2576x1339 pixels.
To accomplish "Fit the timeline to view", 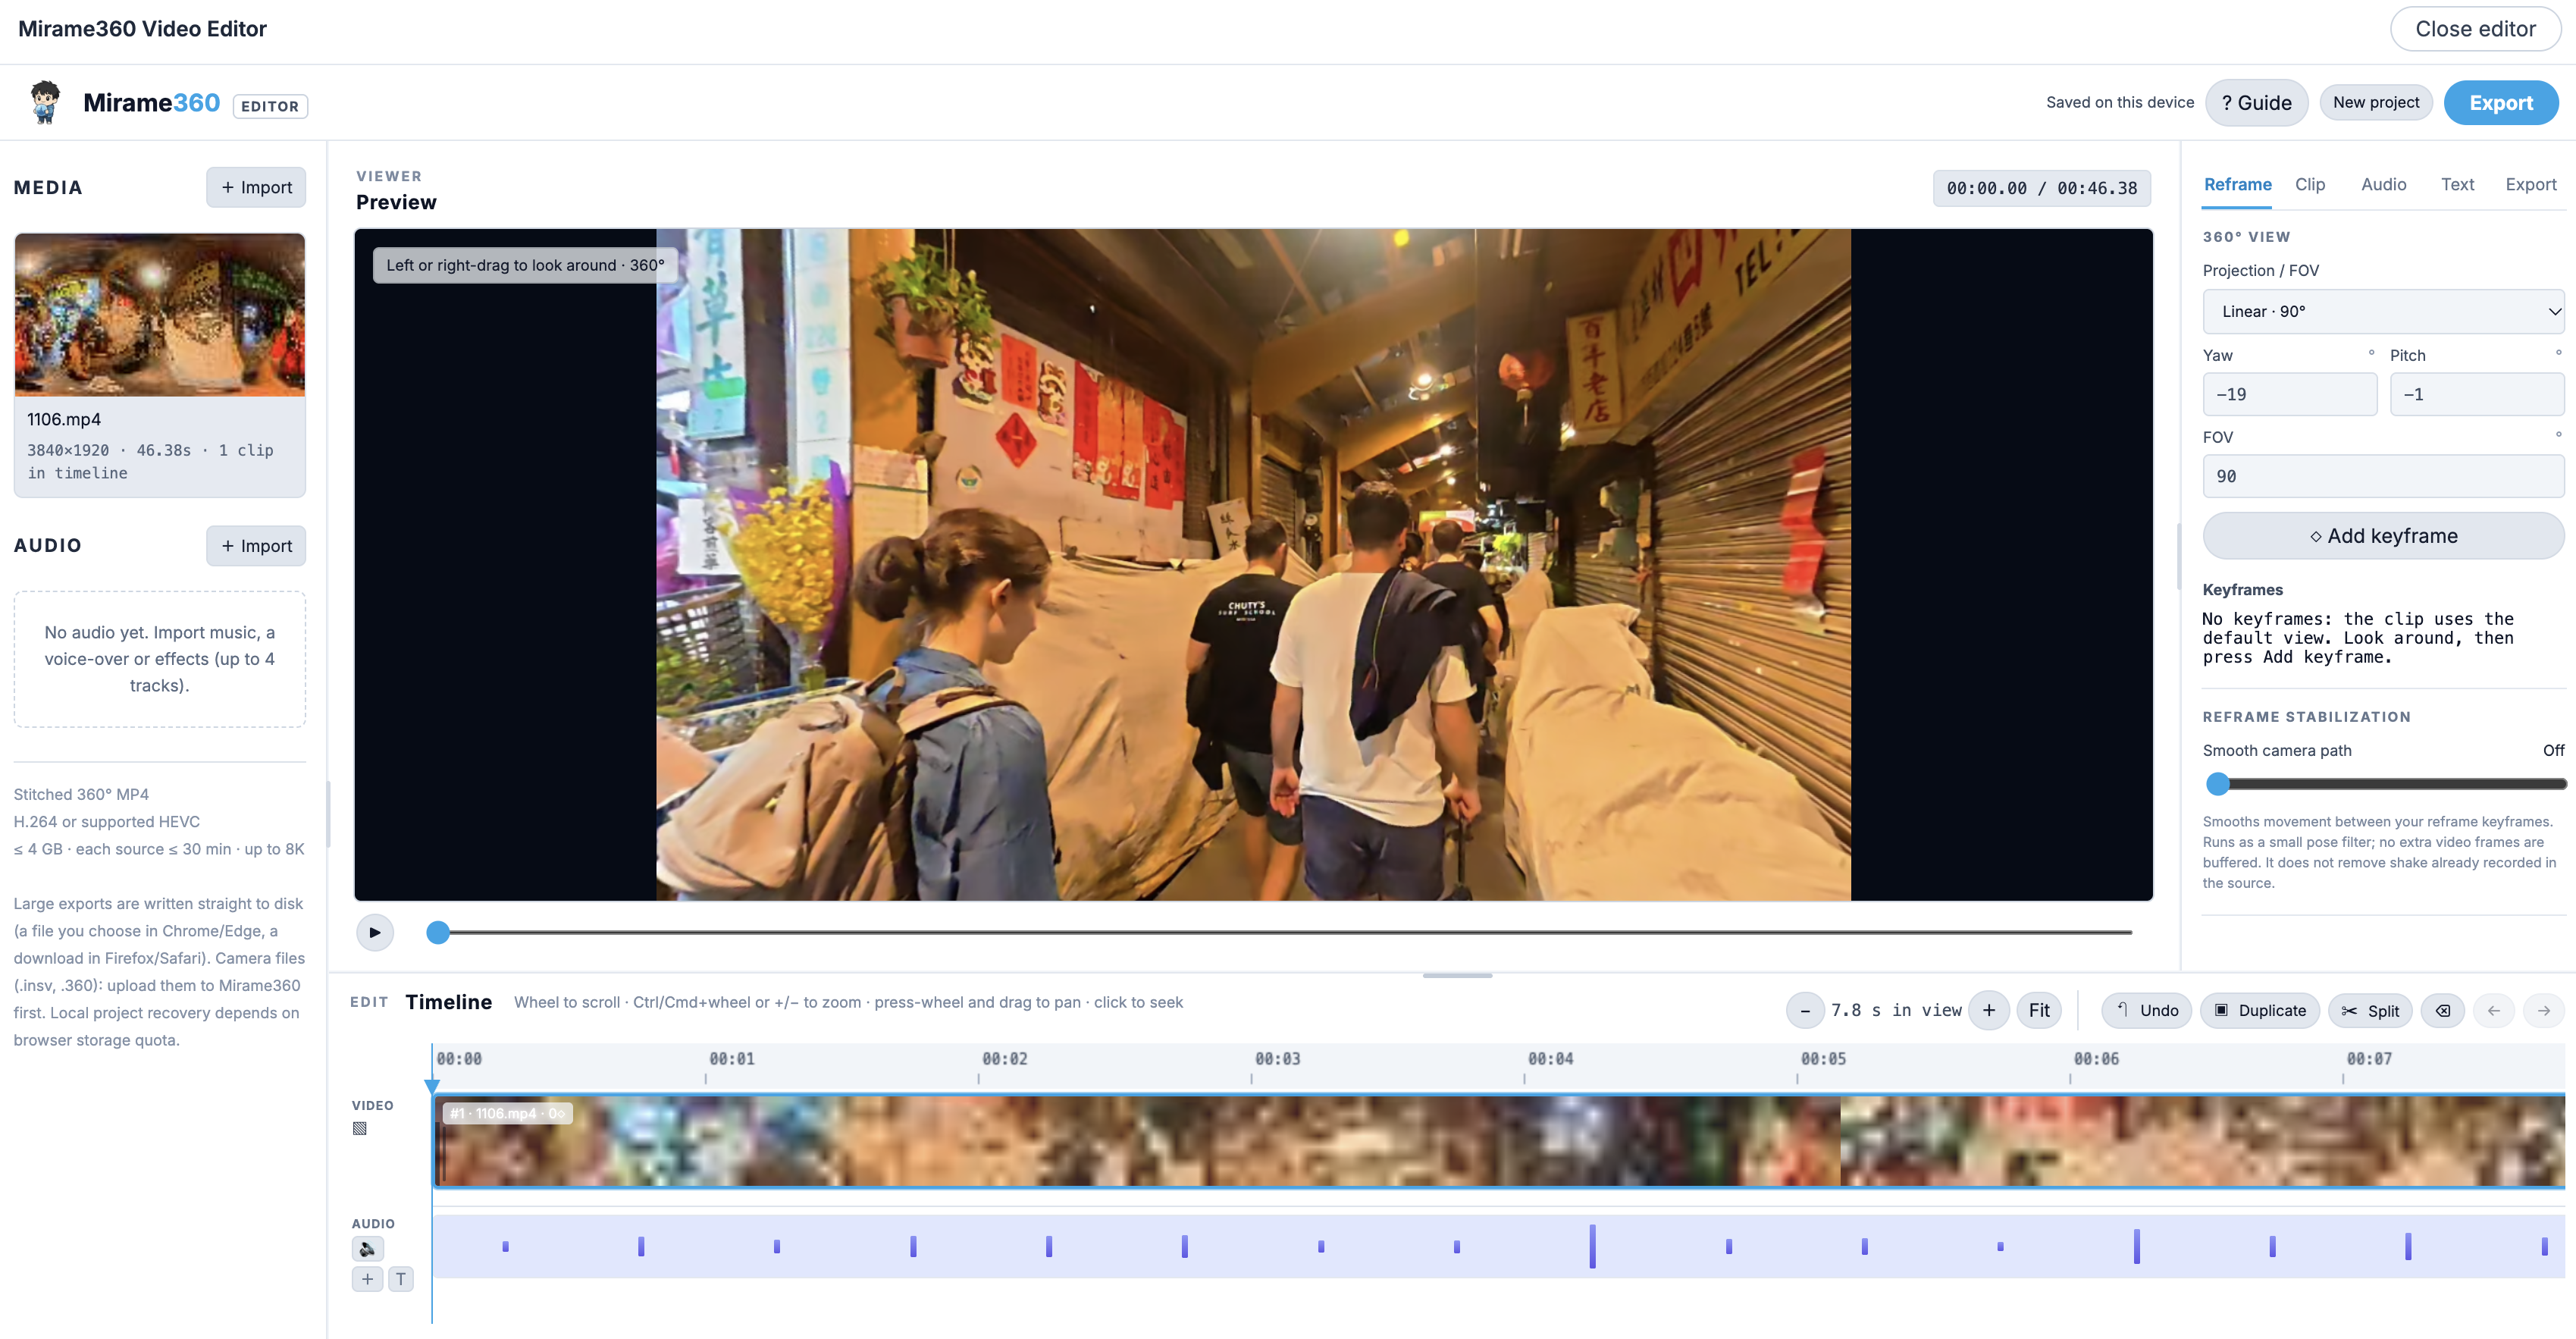I will (x=2039, y=1010).
